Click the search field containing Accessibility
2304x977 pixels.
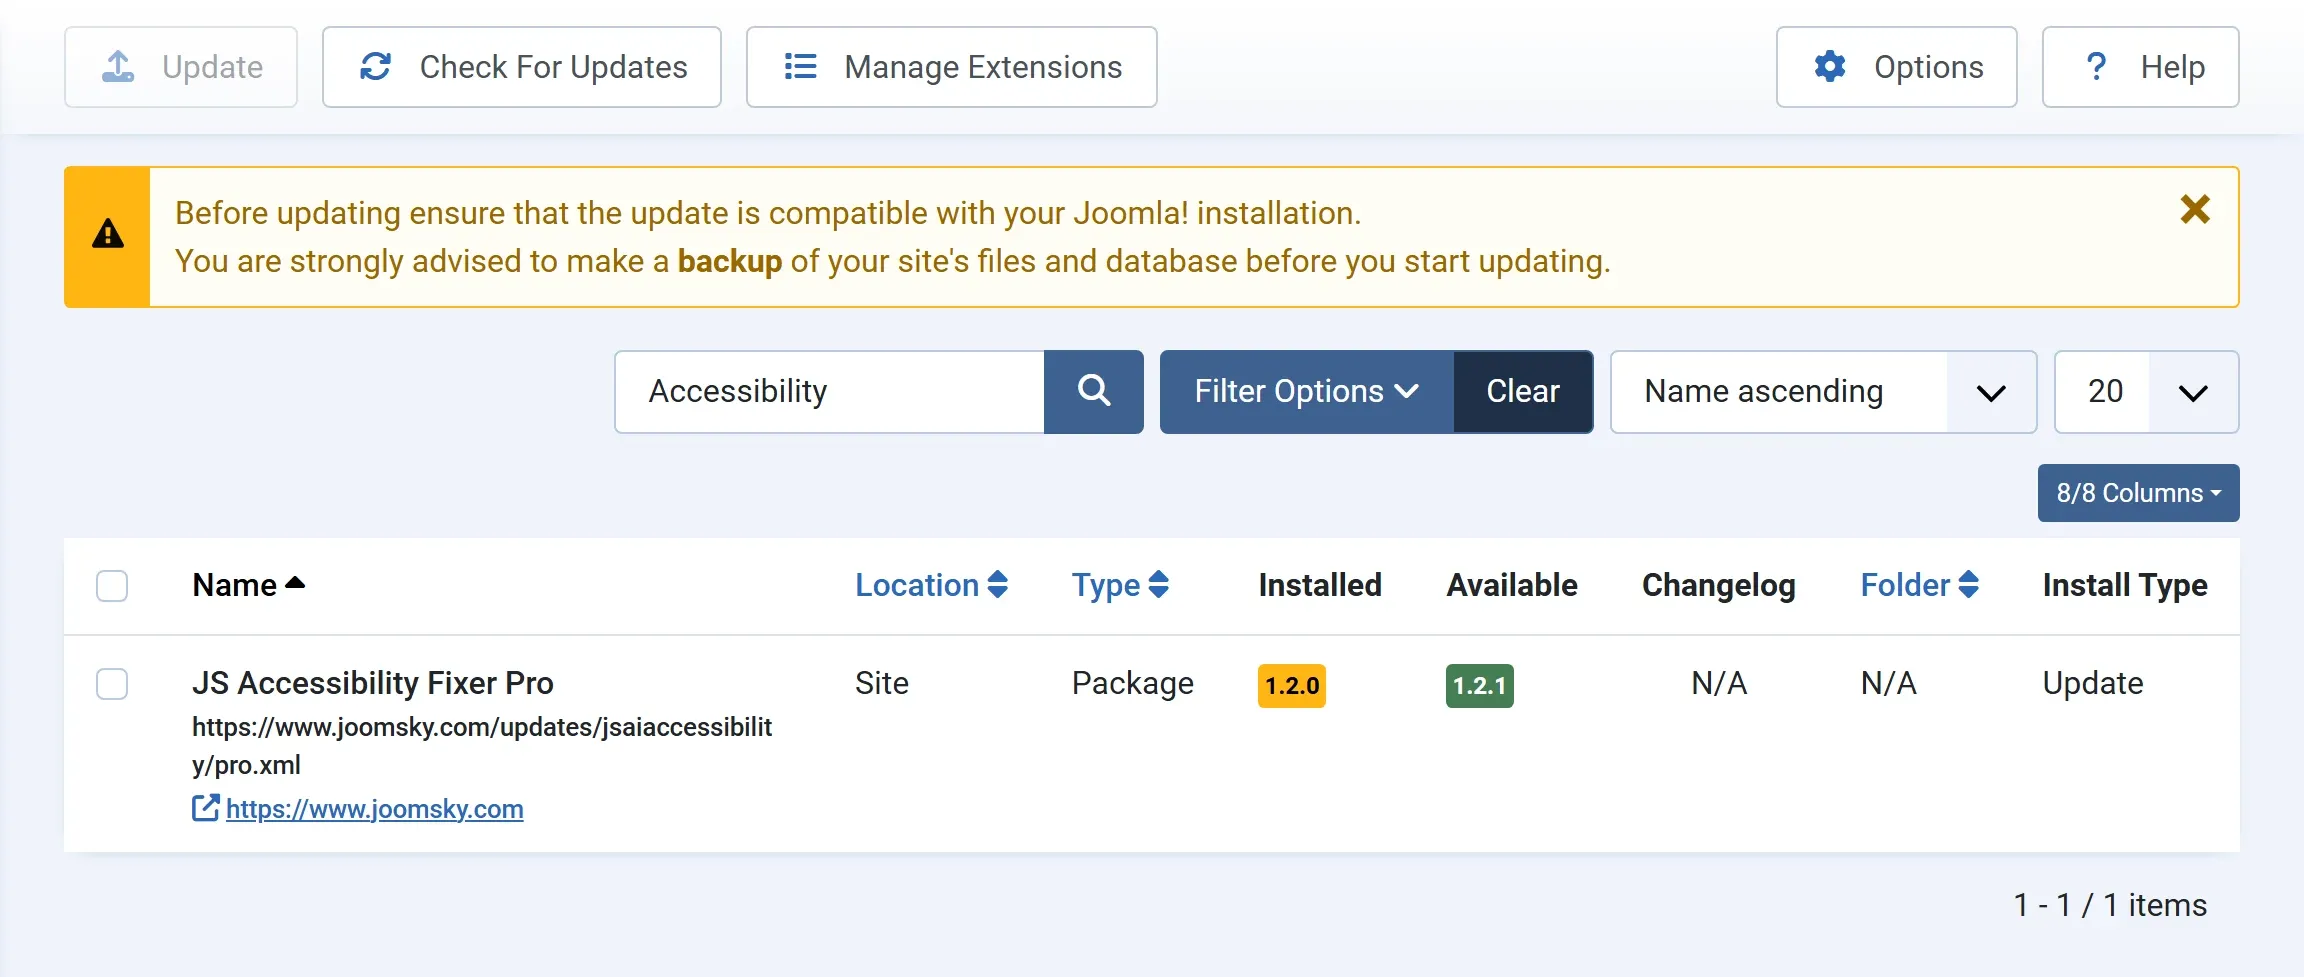[x=830, y=391]
